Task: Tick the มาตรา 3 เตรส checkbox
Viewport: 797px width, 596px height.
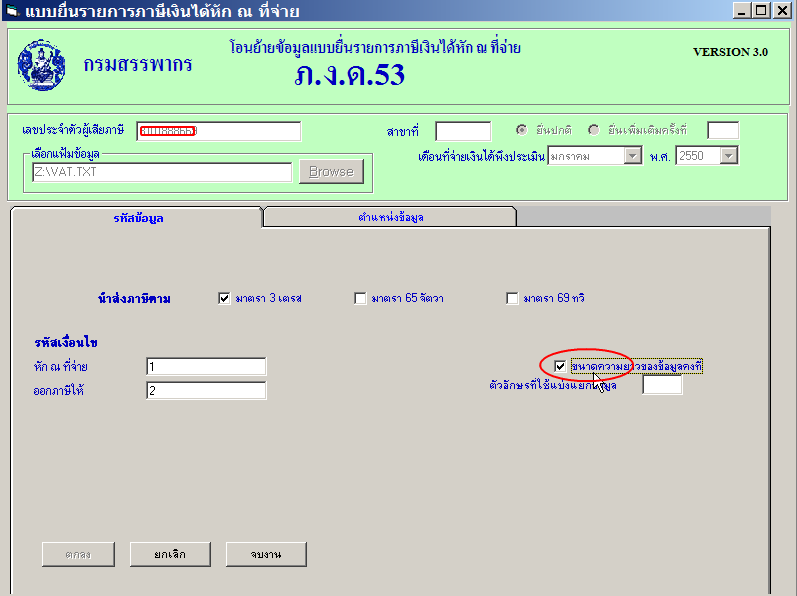Action: (x=224, y=298)
